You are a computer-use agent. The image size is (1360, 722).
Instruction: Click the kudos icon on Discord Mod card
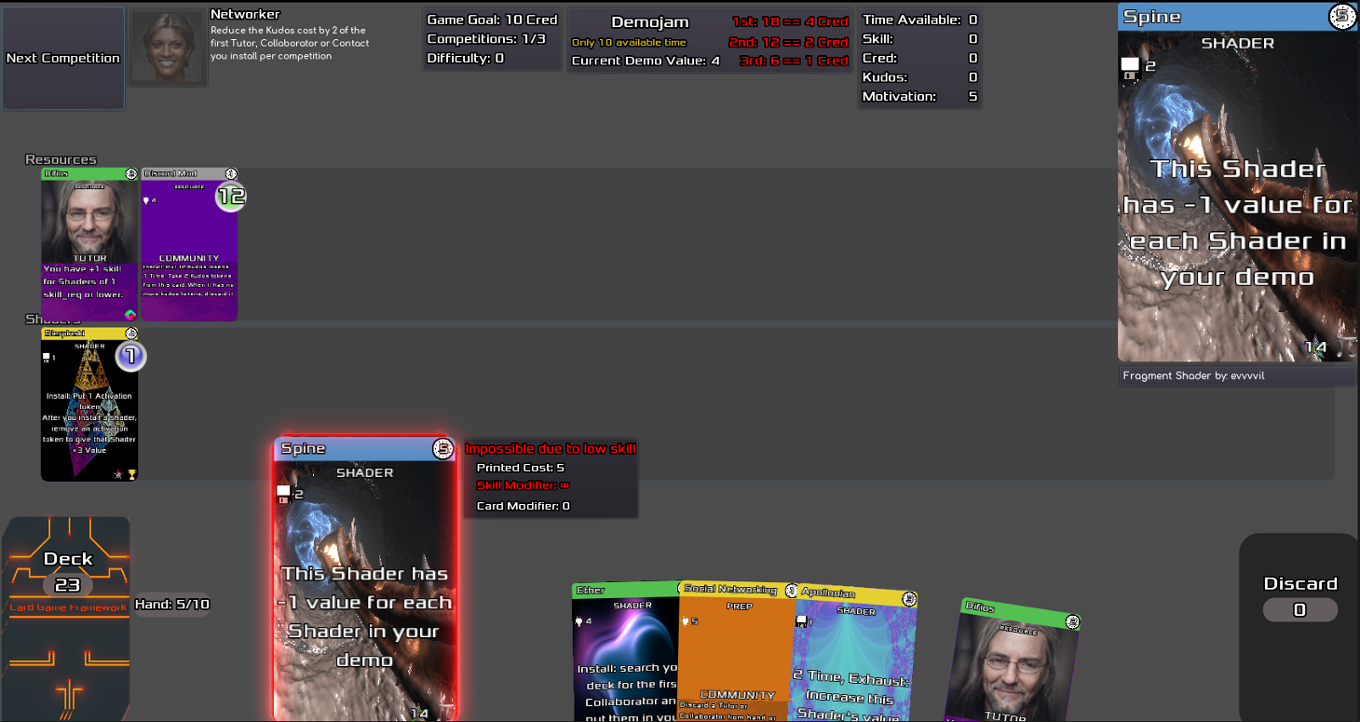point(148,201)
